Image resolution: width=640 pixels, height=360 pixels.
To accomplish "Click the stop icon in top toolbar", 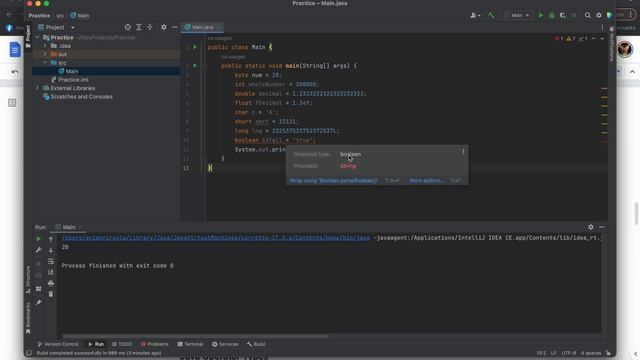I will click(x=574, y=15).
